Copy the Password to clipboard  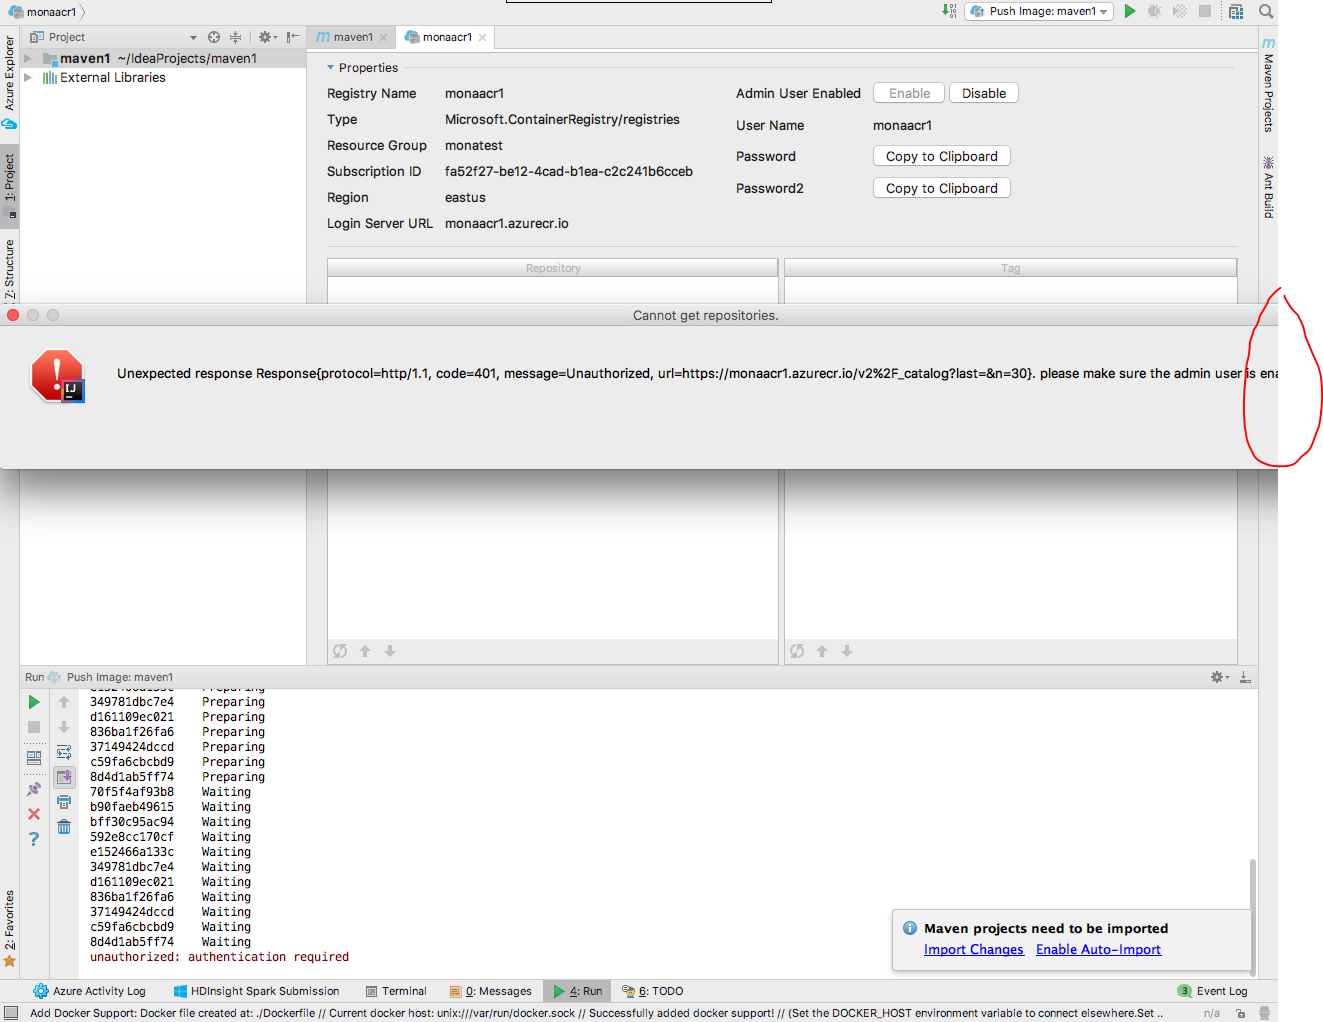coord(941,156)
